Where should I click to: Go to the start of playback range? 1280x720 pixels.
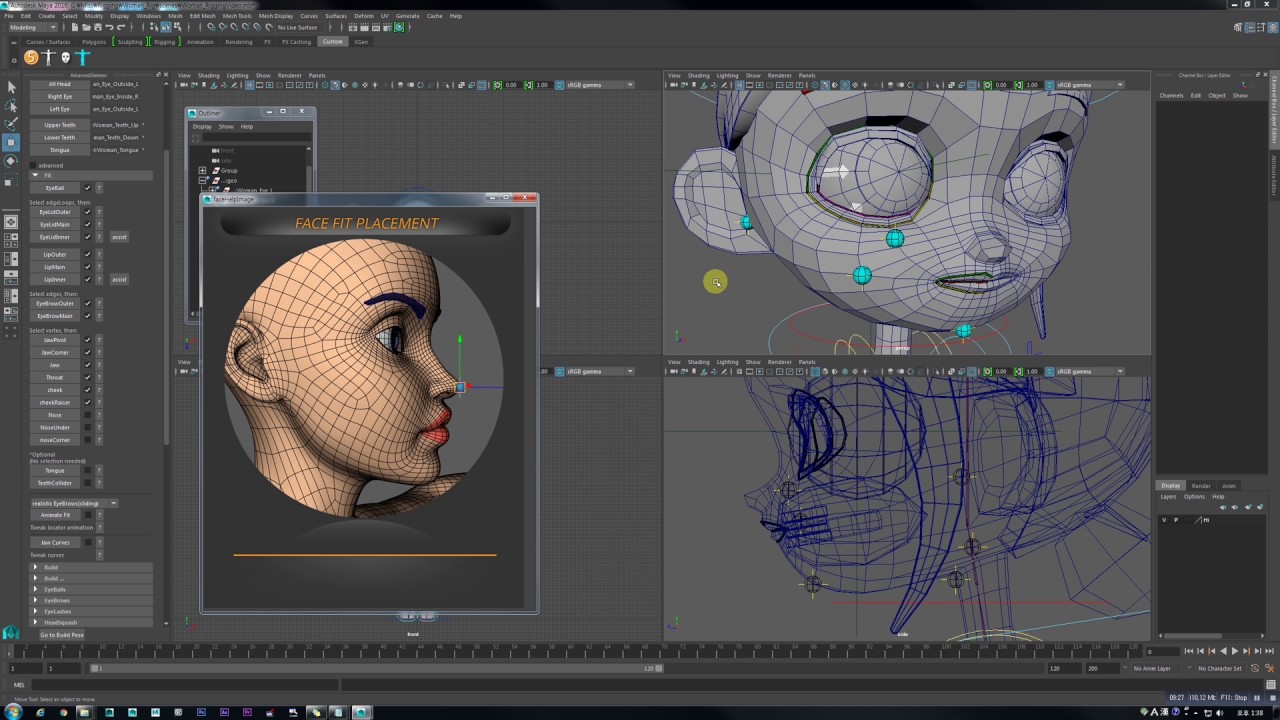coord(1189,651)
